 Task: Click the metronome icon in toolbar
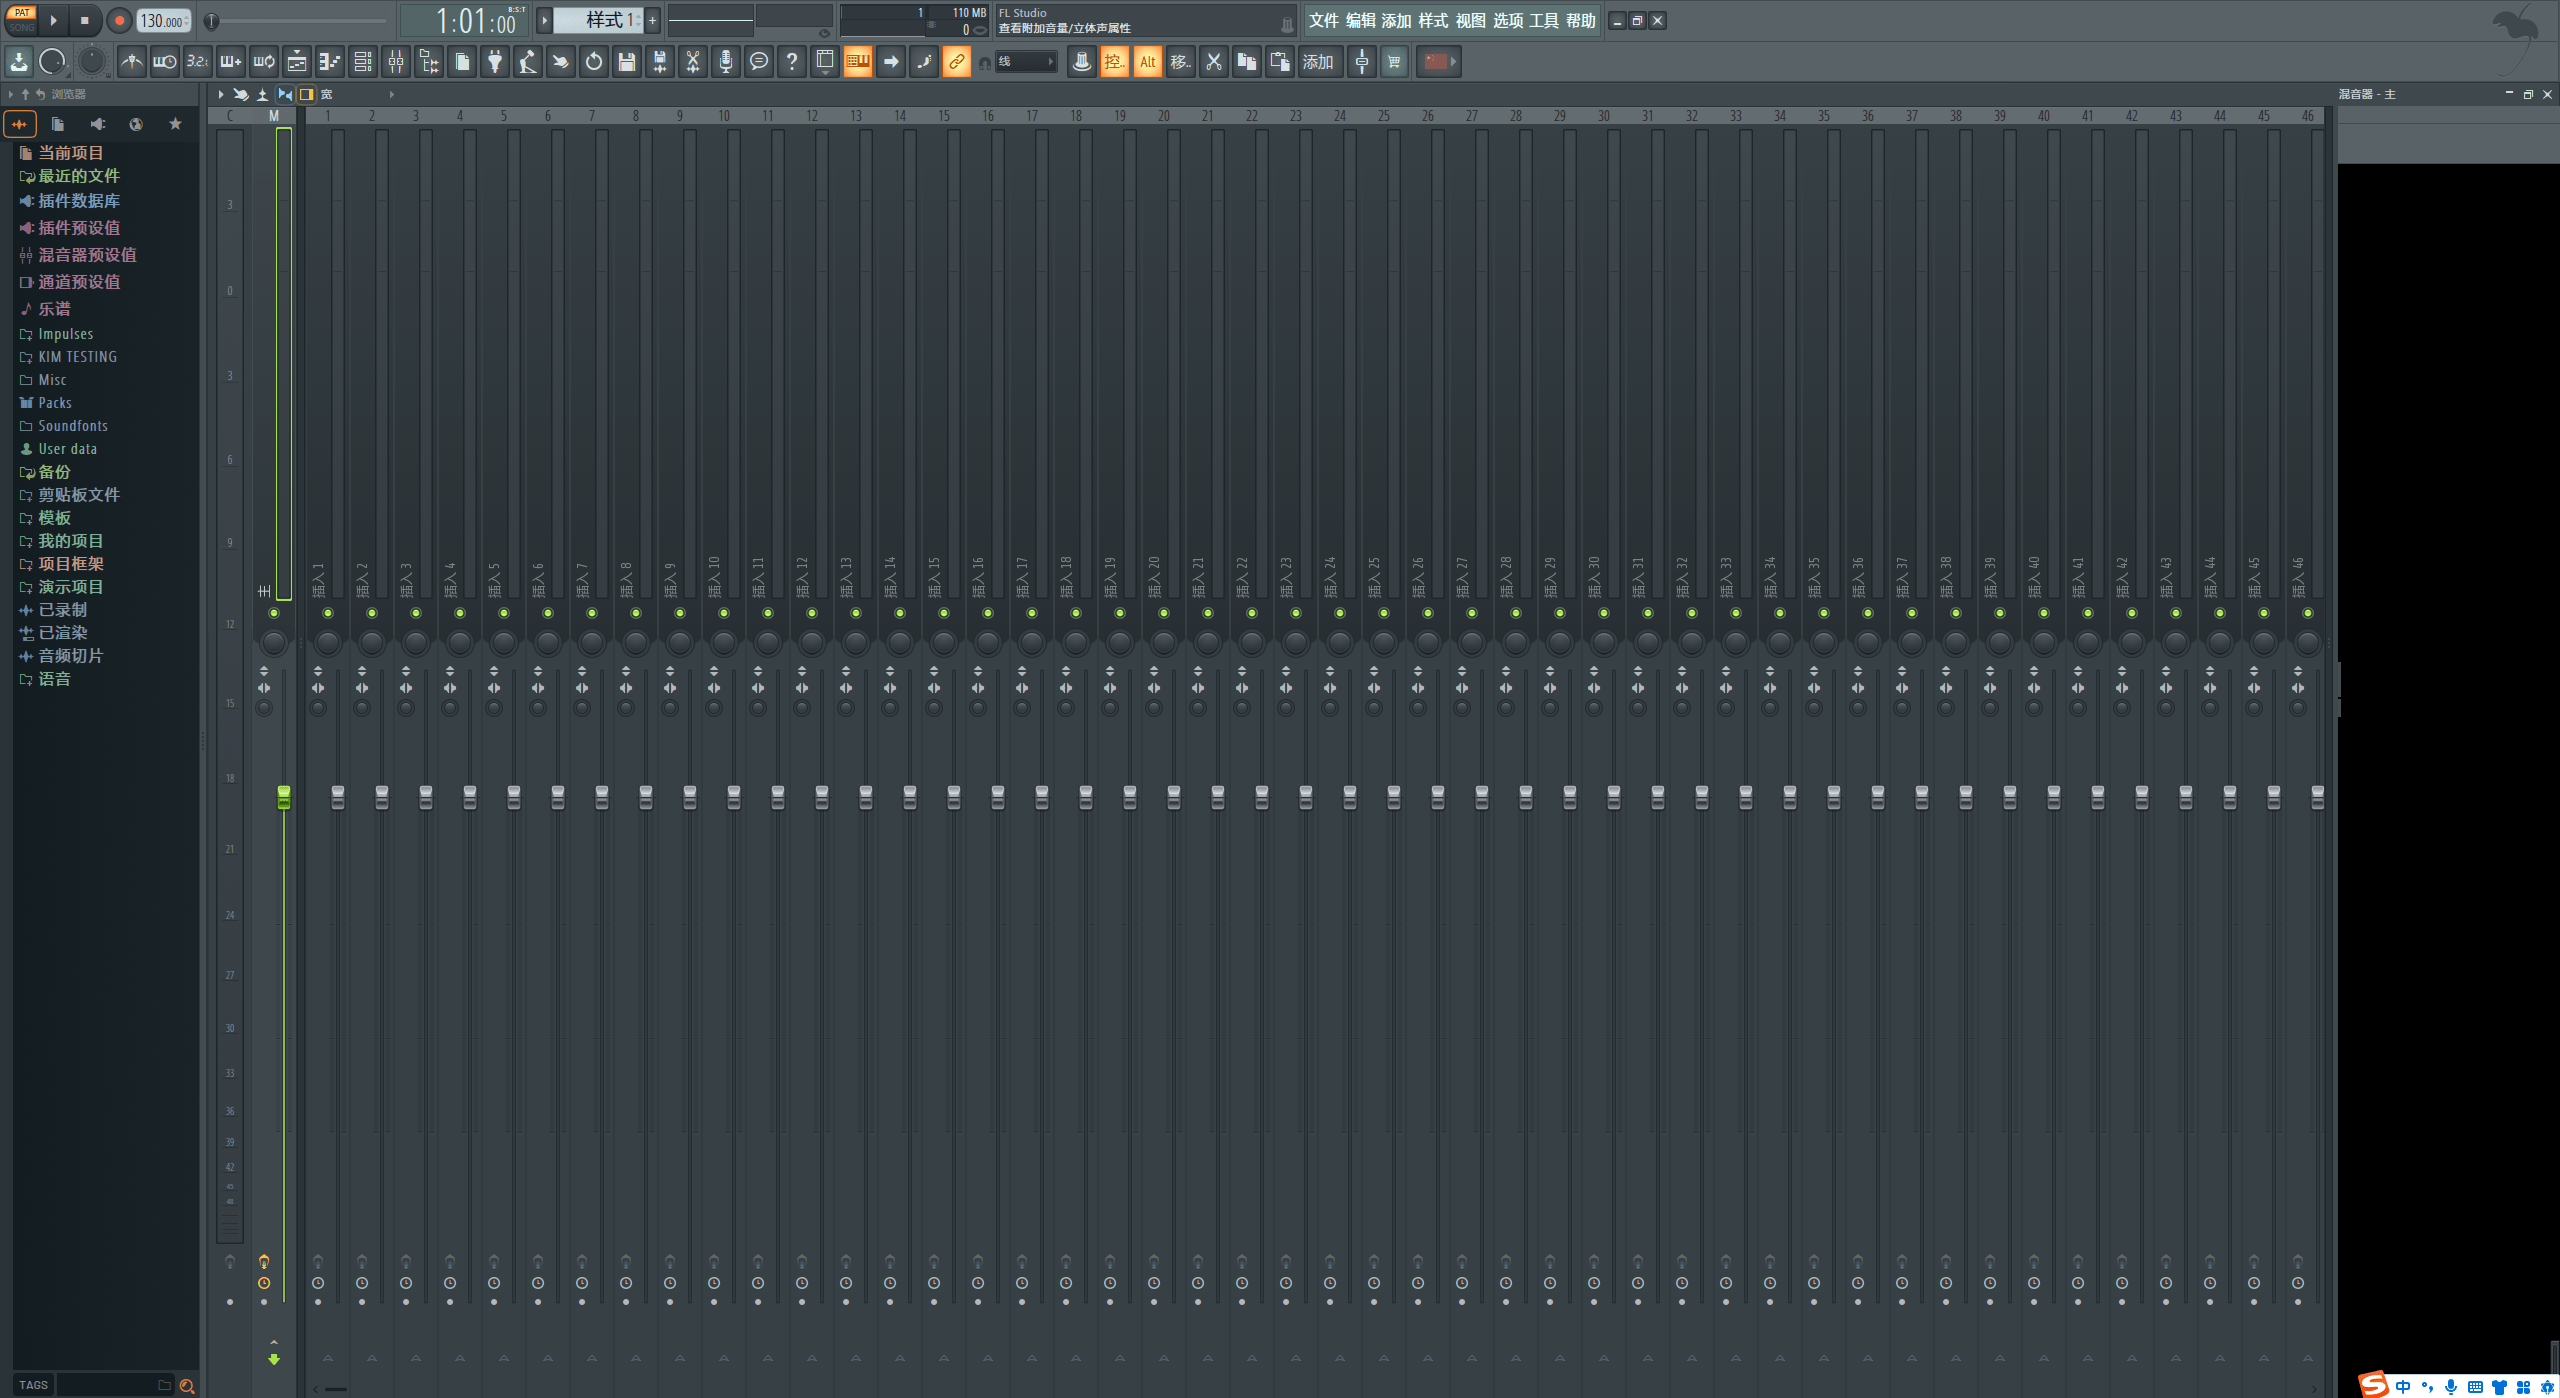click(131, 62)
